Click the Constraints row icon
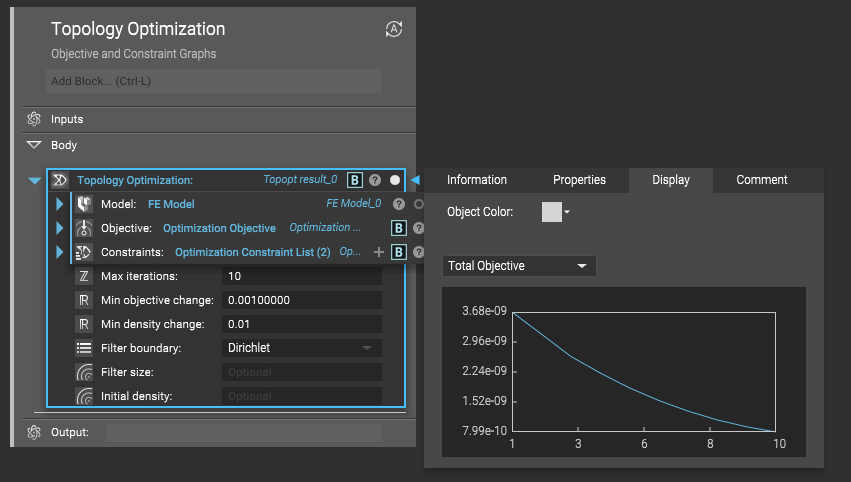 point(84,252)
